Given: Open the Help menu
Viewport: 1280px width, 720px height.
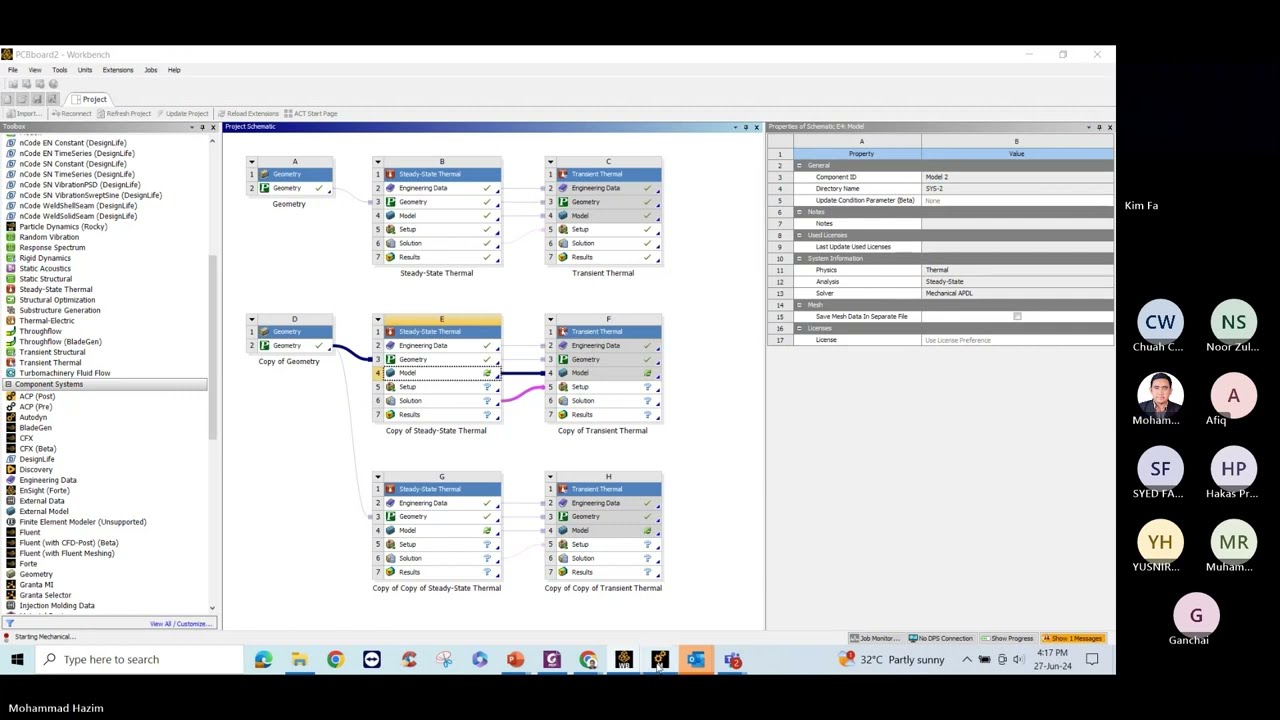Looking at the screenshot, I should click(x=174, y=70).
